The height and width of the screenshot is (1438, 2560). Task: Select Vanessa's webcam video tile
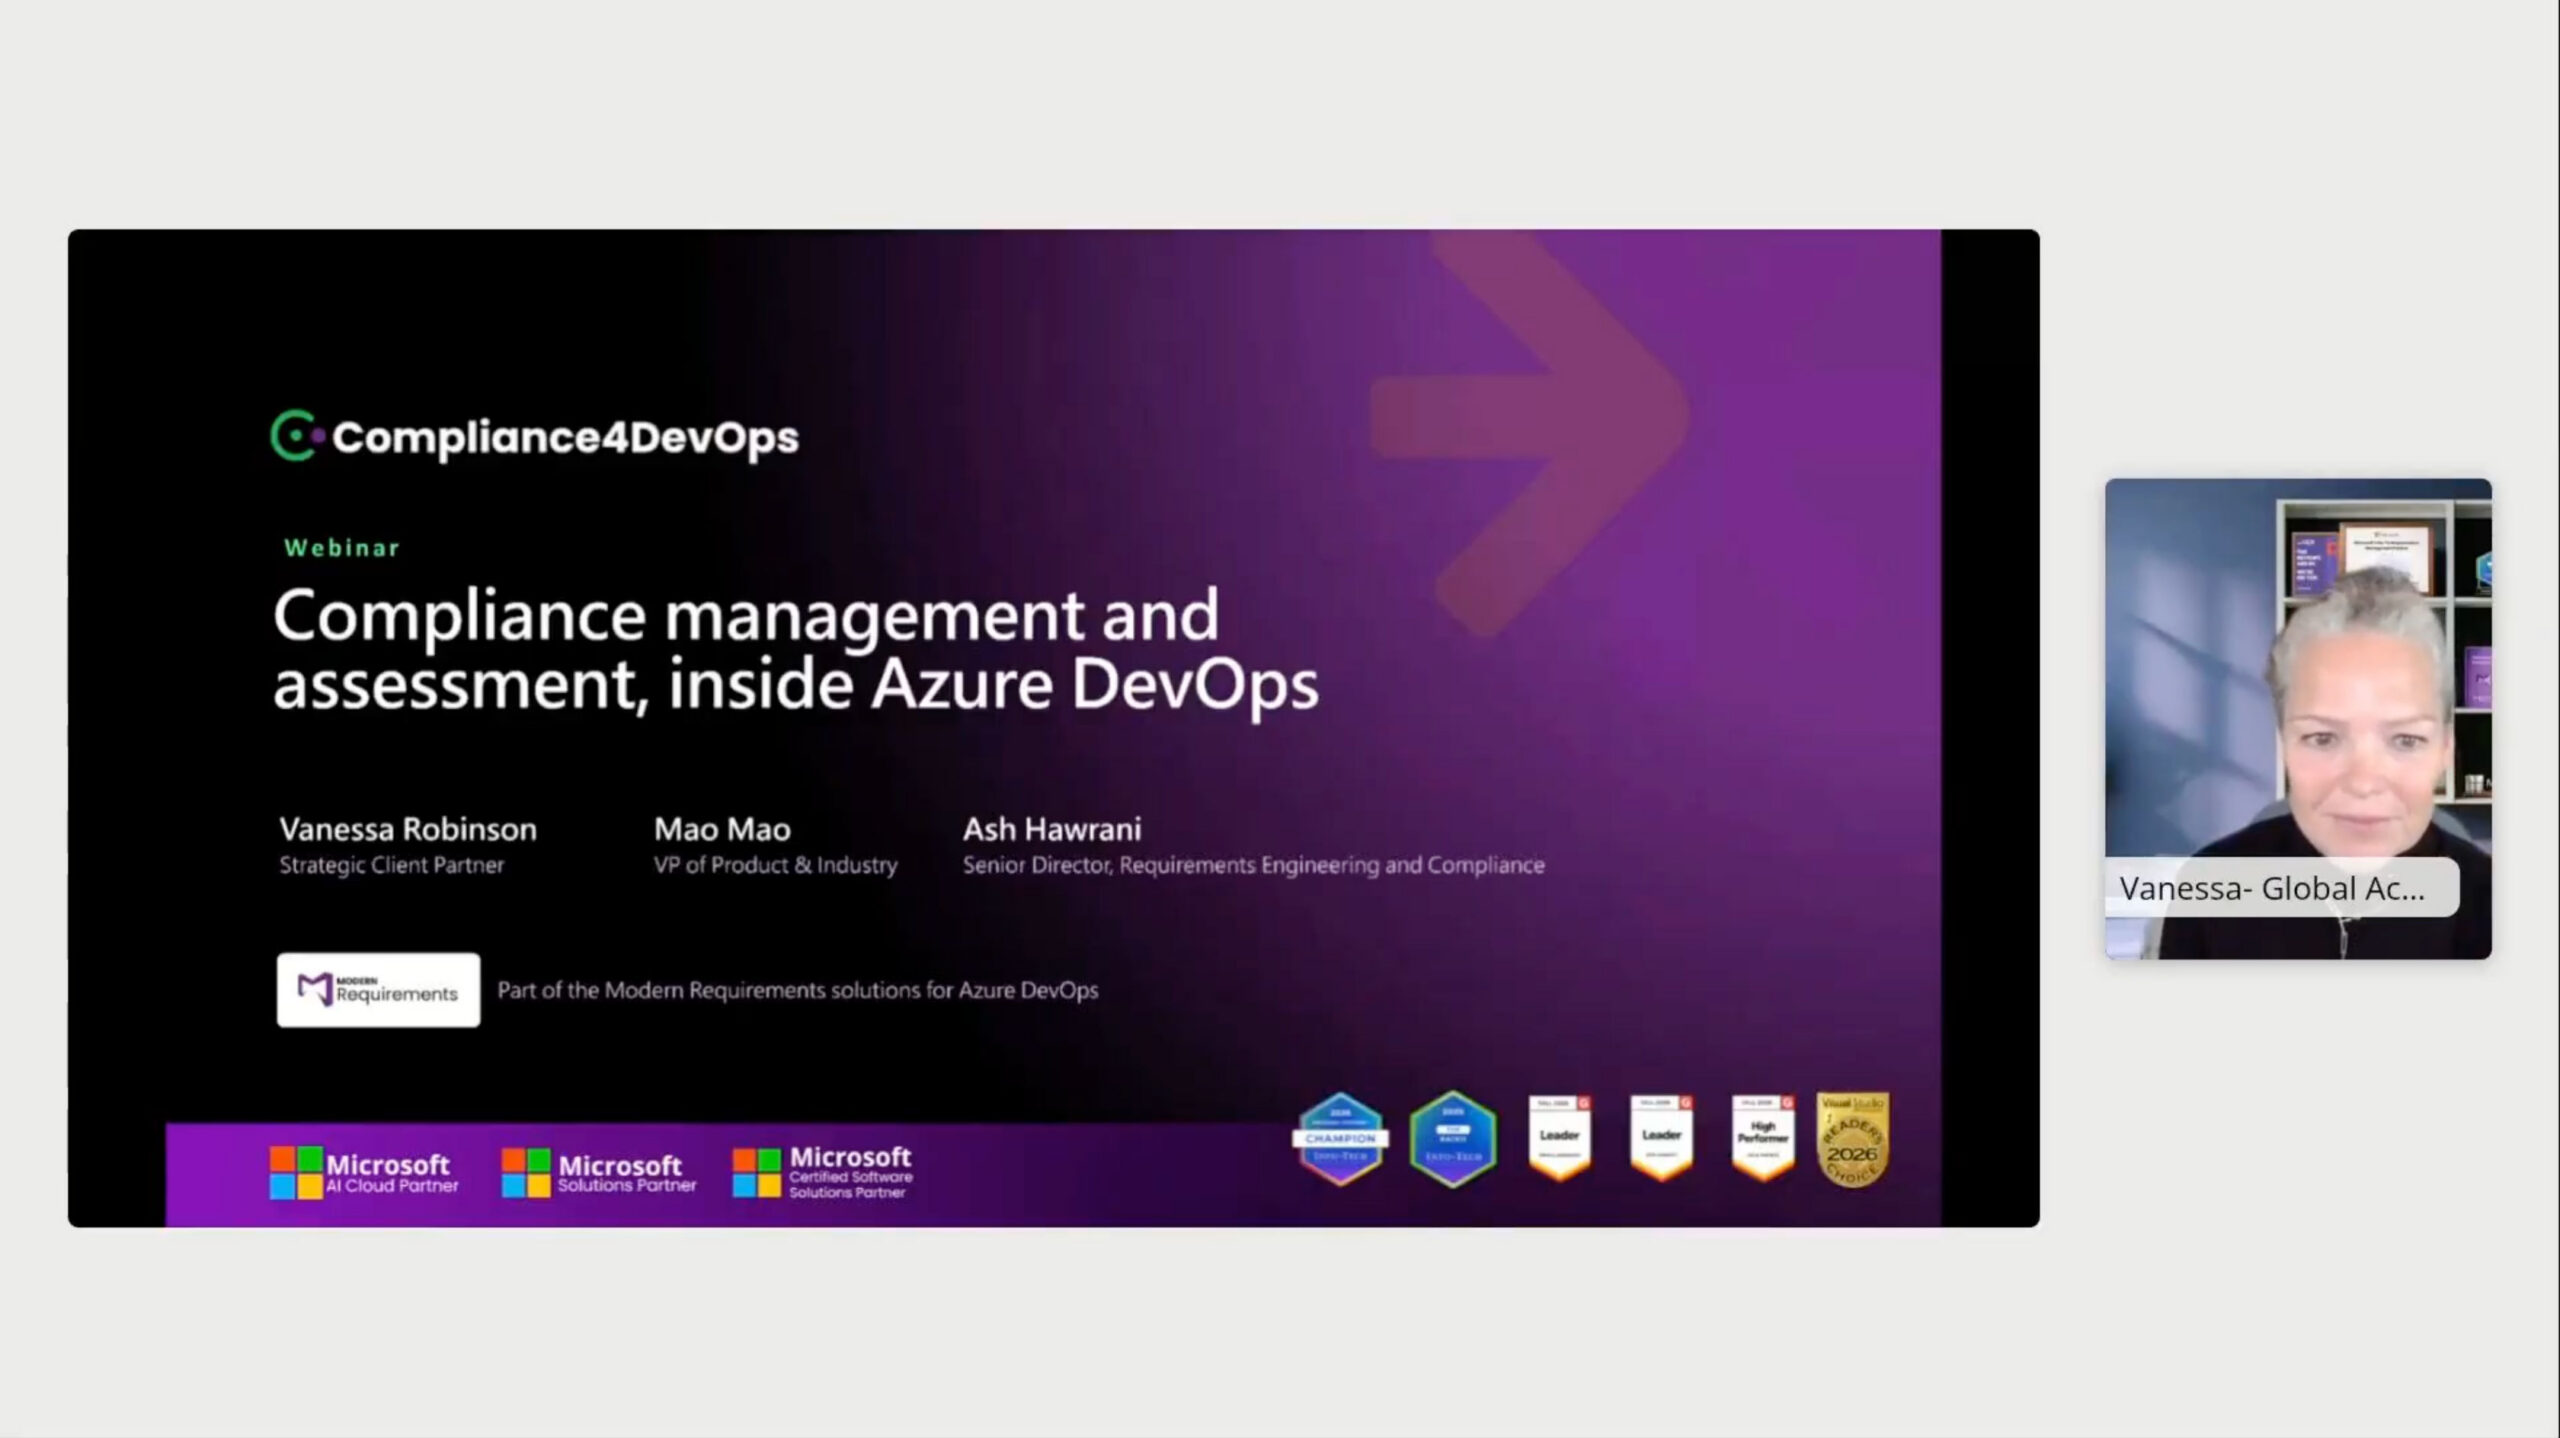pos(2298,718)
